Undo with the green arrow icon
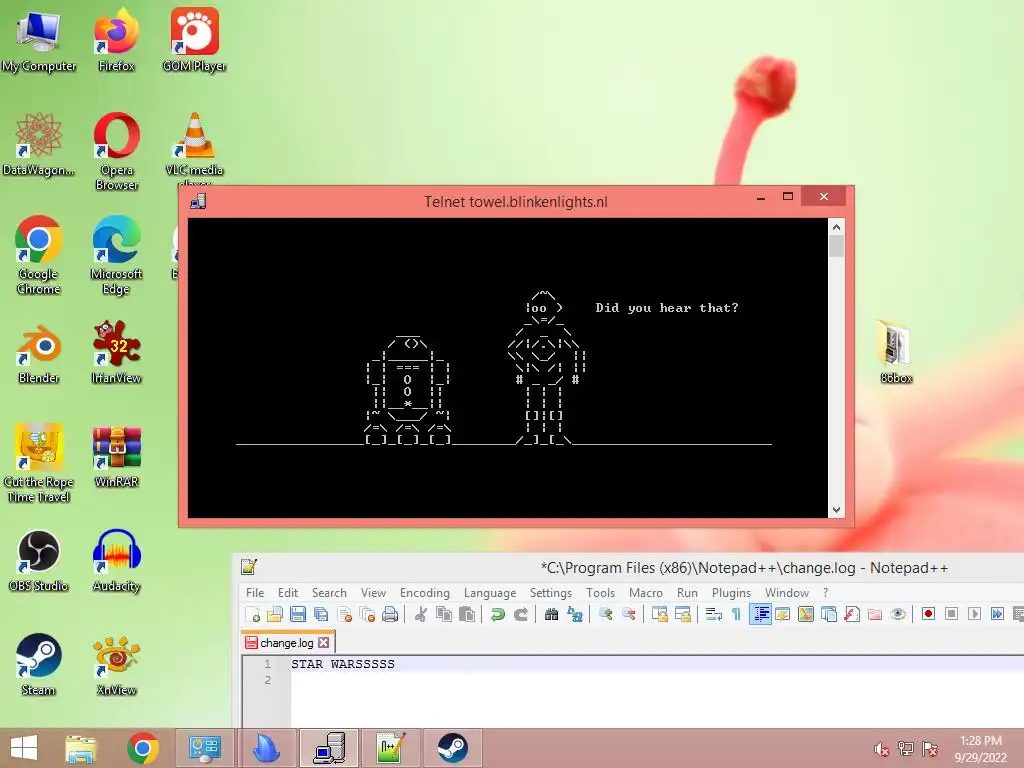Screen dimensions: 1024x768 pyautogui.click(x=498, y=614)
